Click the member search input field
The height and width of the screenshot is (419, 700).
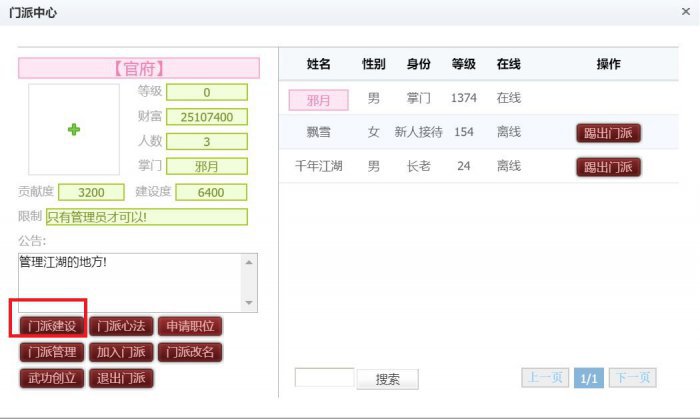324,378
